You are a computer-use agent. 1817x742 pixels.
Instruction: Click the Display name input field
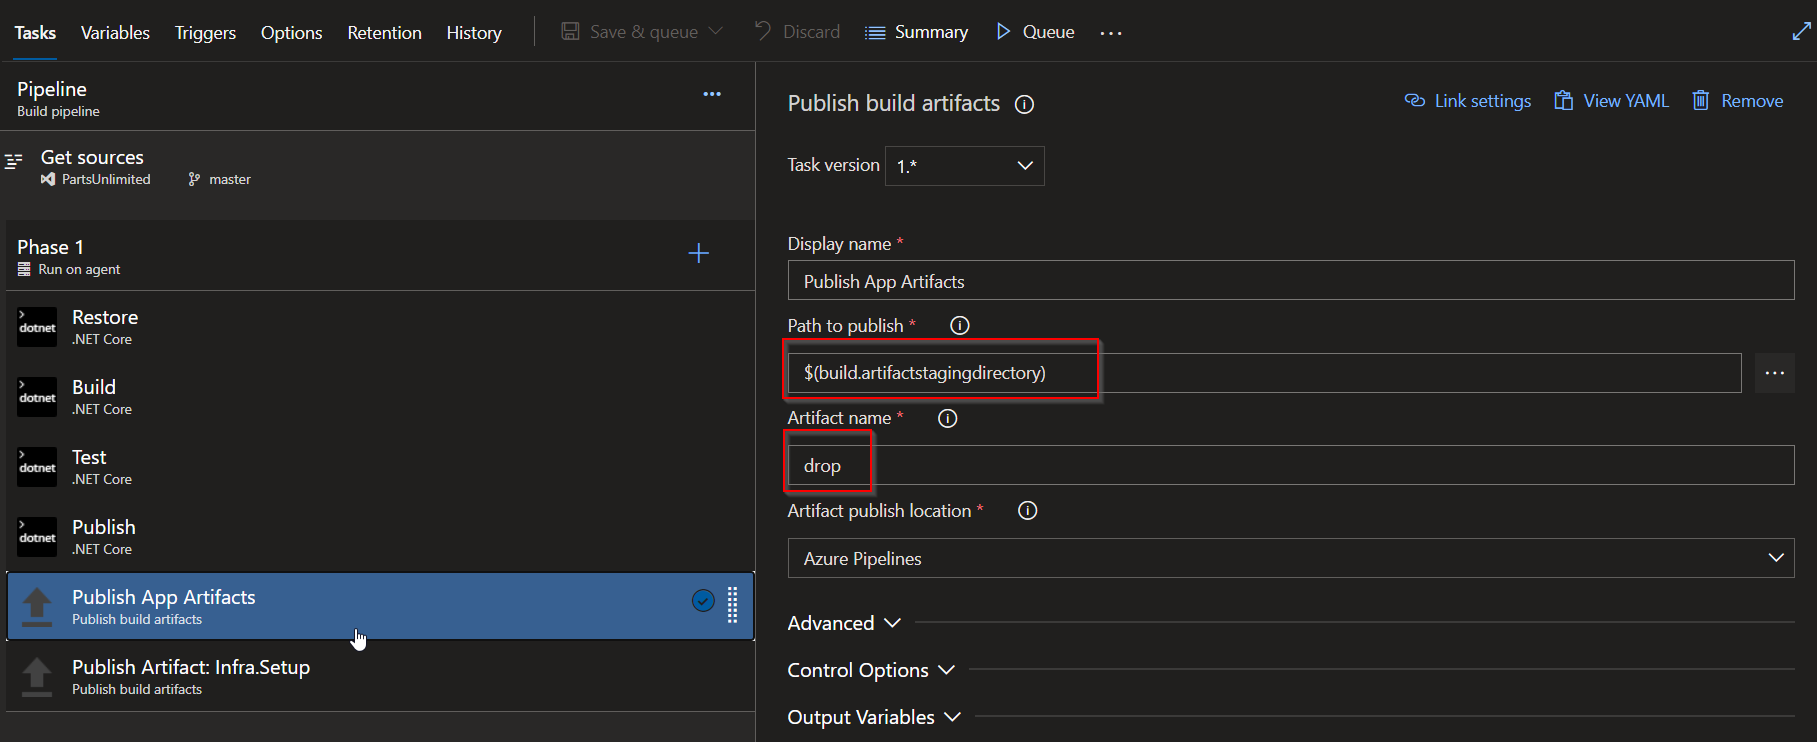tap(1291, 281)
